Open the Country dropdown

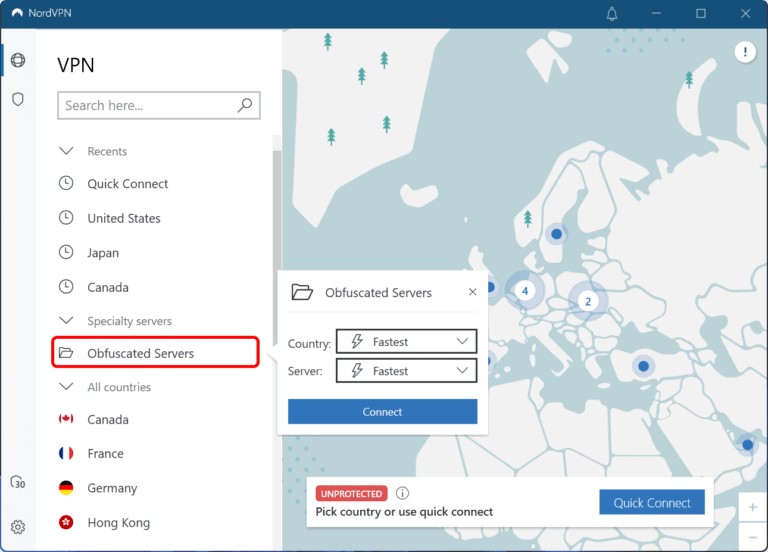(406, 342)
